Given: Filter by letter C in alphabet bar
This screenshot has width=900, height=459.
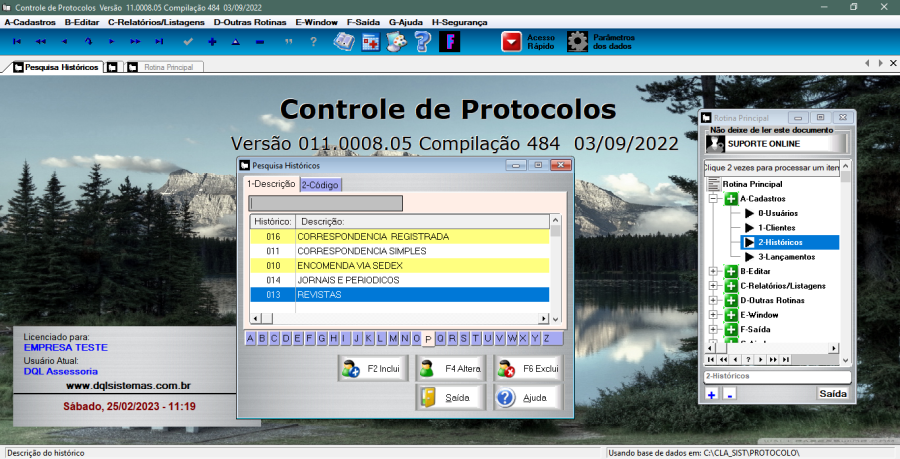Looking at the screenshot, I should pos(274,338).
